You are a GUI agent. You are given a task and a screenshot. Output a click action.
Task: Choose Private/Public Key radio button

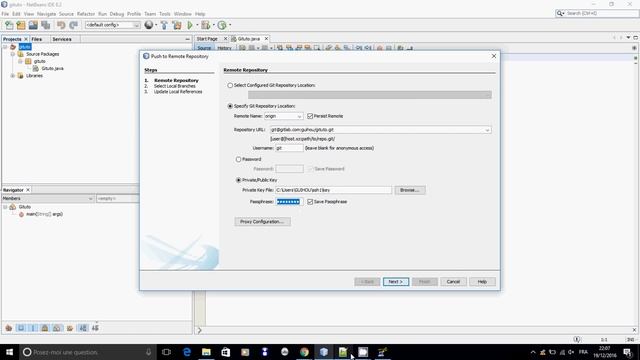[238, 180]
